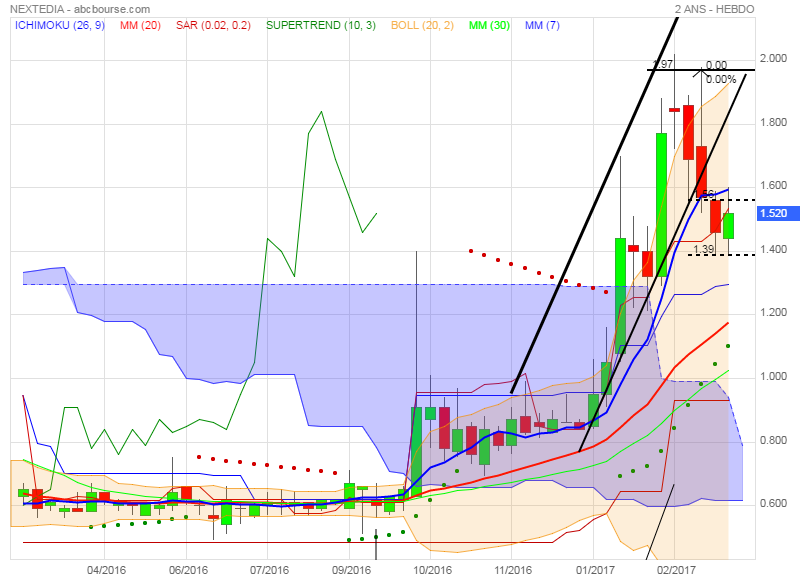This screenshot has height=580, width=800.
Task: Click the 10/2016 date axis label
Action: [x=432, y=570]
